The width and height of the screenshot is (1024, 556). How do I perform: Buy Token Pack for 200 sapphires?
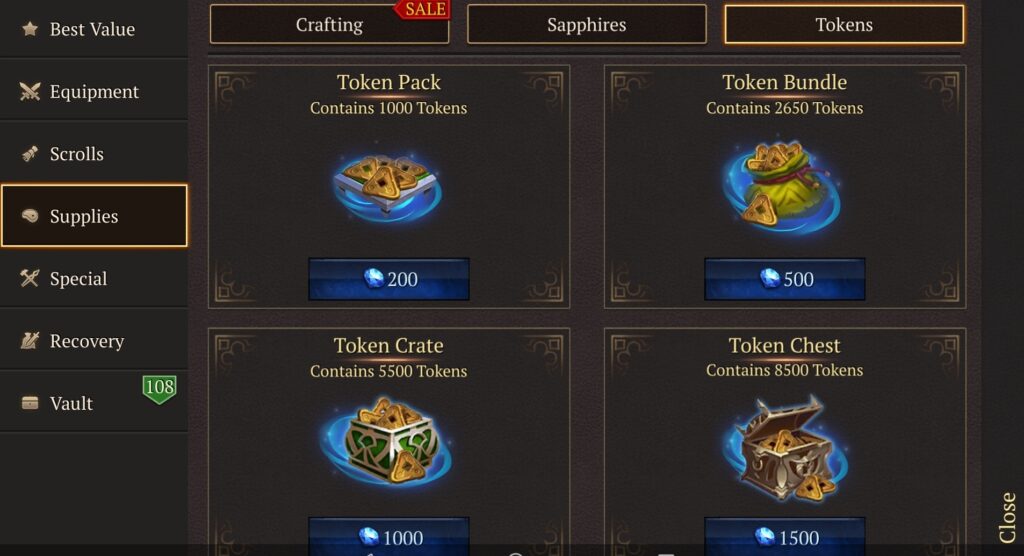coord(389,279)
